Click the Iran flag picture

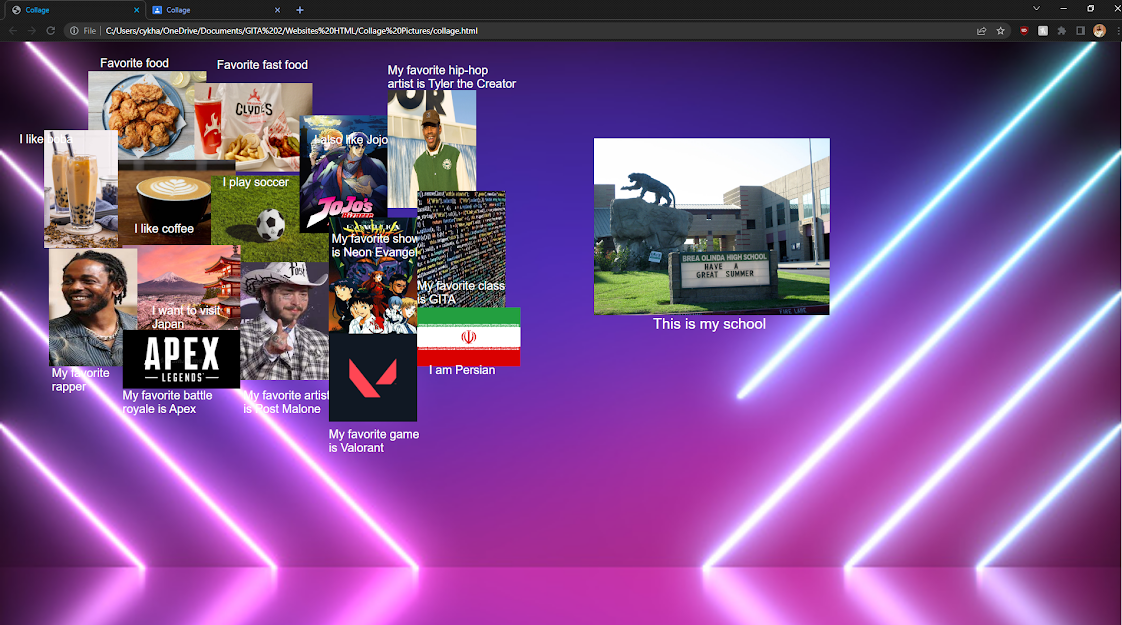[469, 336]
